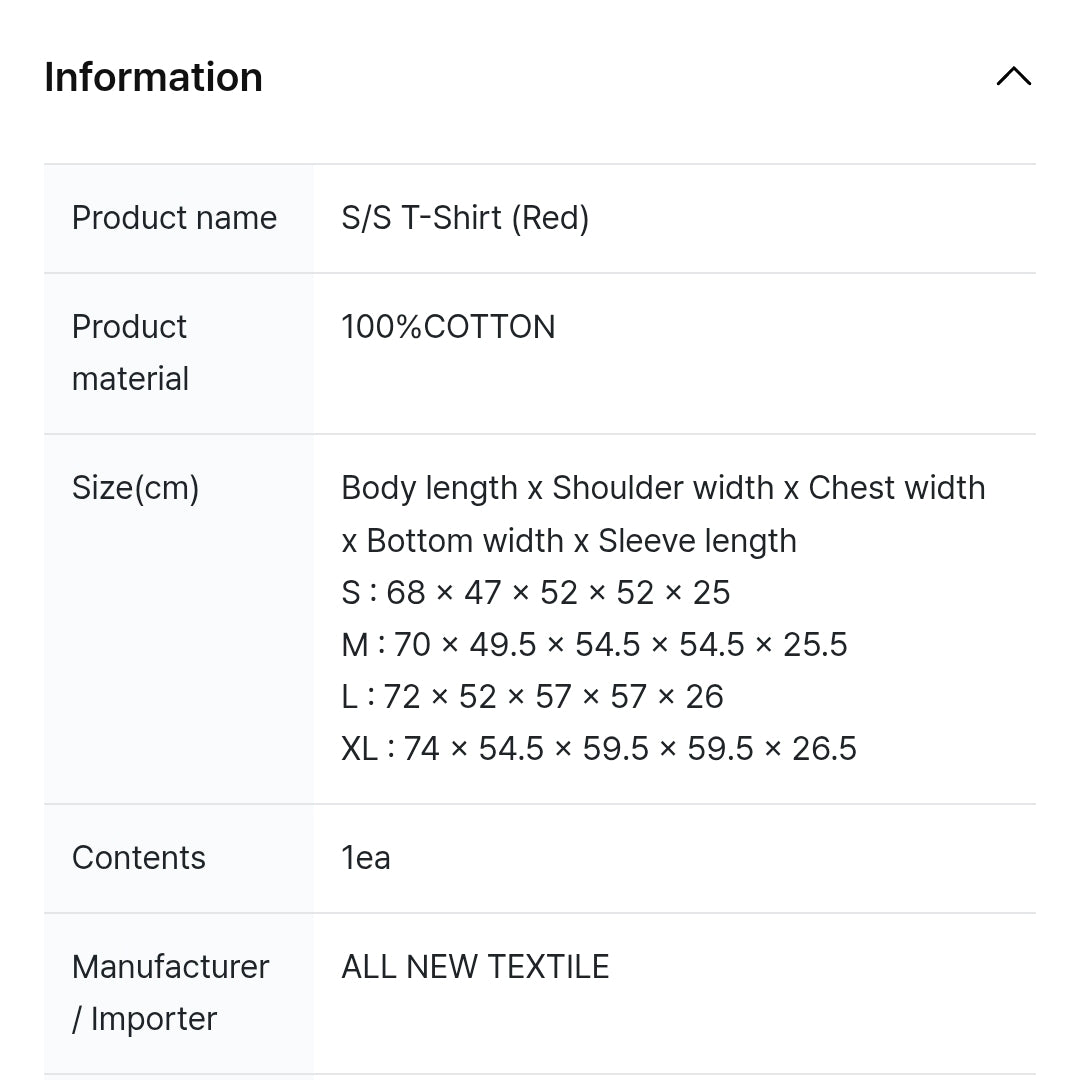This screenshot has width=1080, height=1080.
Task: Select the 100%COTTON value
Action: tap(448, 326)
